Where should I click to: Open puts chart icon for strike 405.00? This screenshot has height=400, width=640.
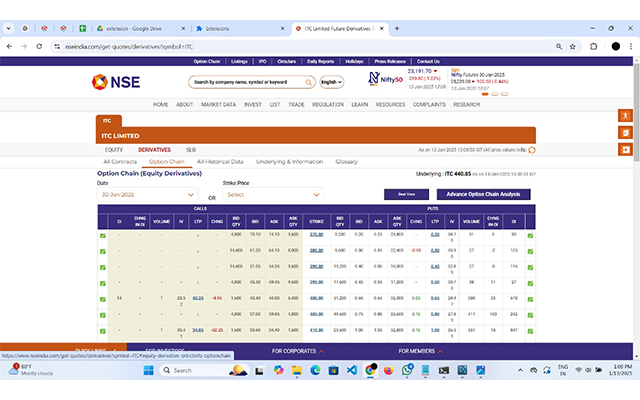point(530,316)
